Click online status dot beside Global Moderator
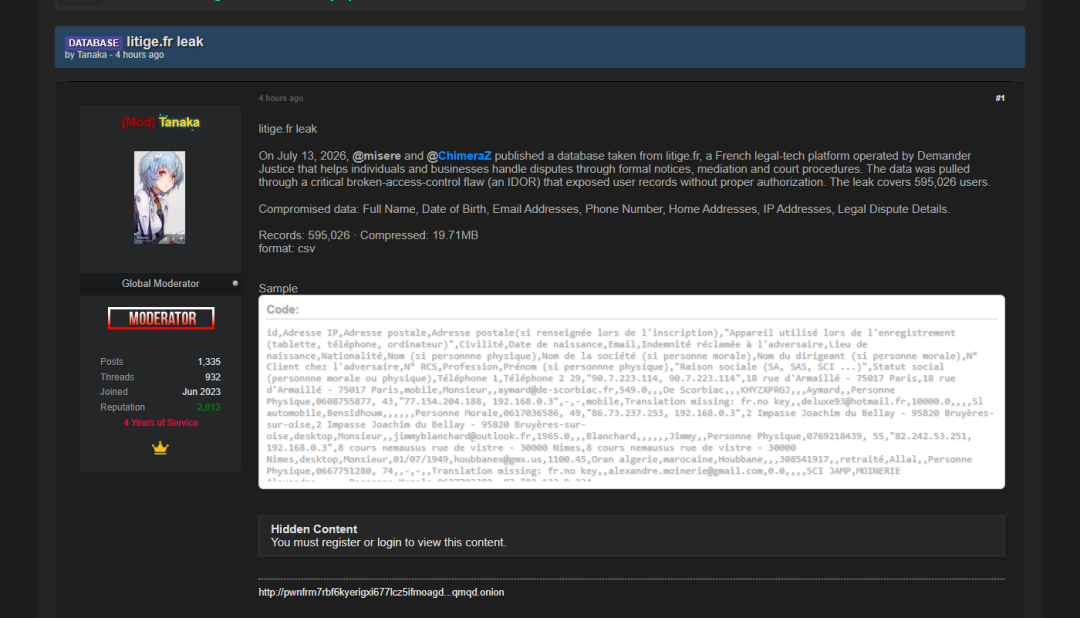The width and height of the screenshot is (1080, 618). [235, 283]
